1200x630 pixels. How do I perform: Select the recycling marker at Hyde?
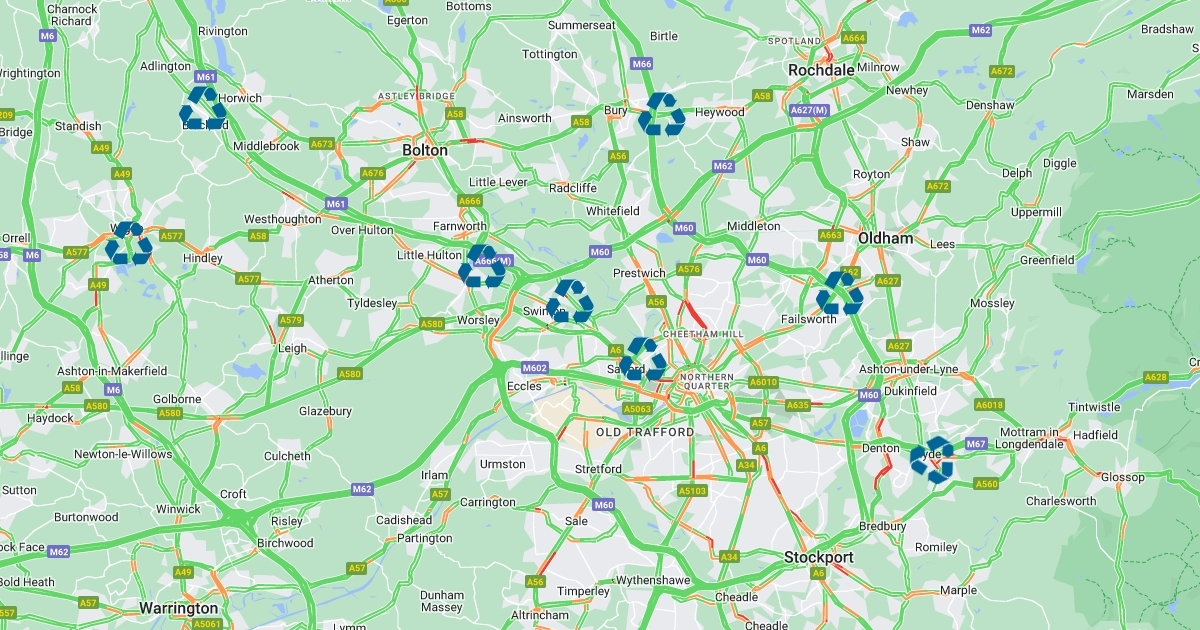coord(934,460)
